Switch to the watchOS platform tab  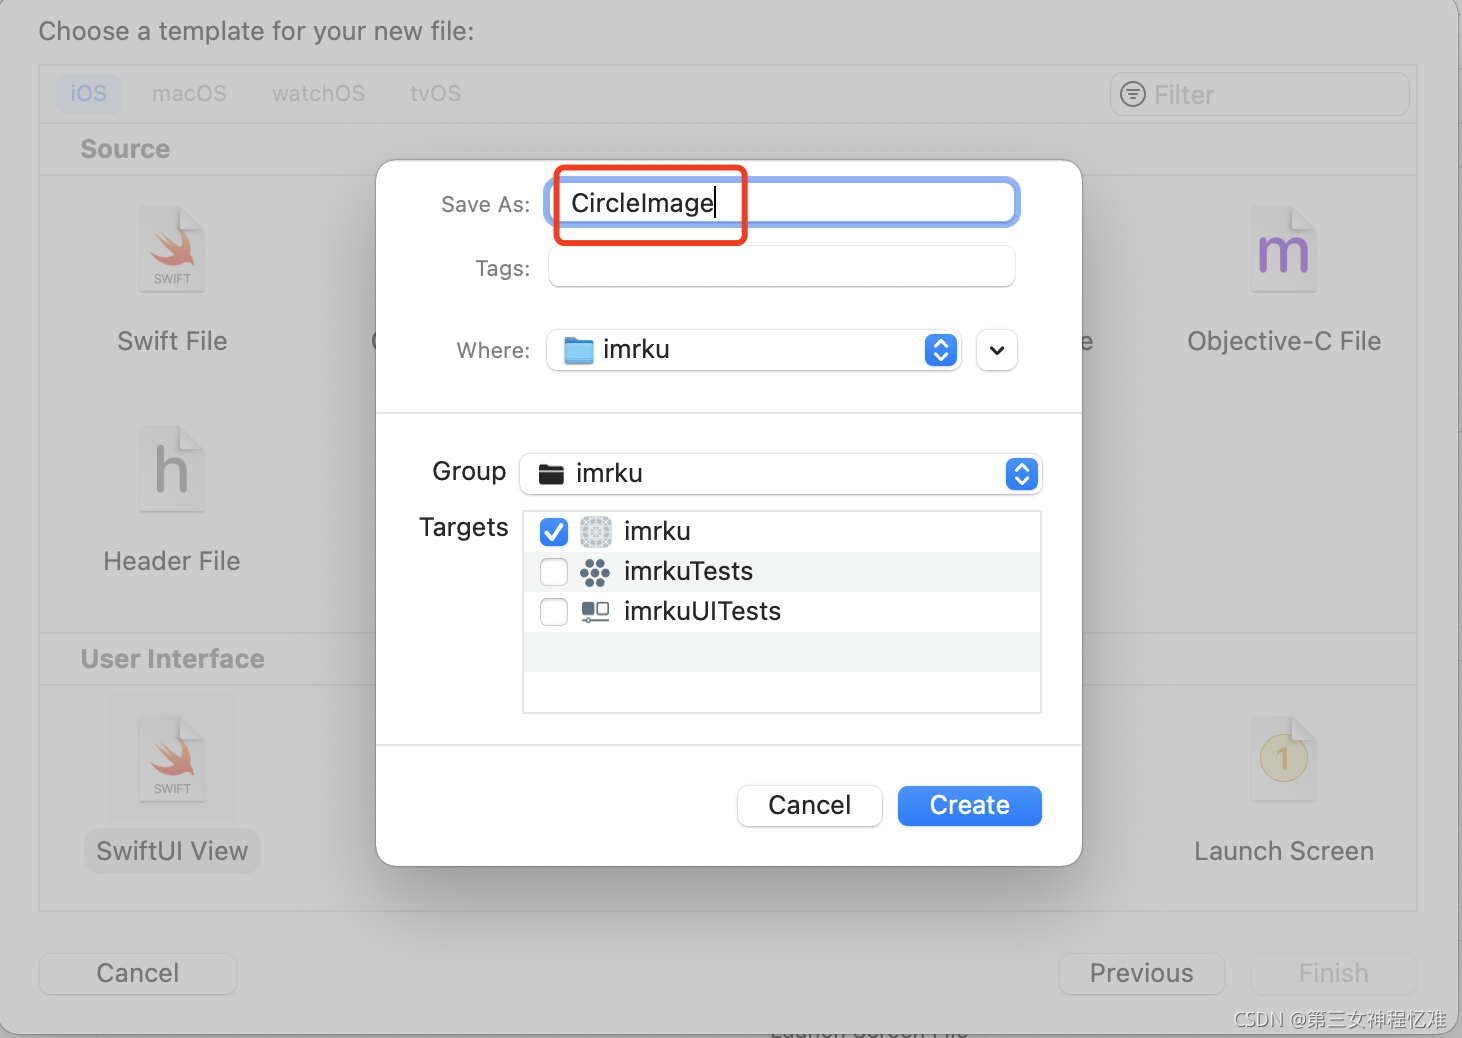click(x=318, y=94)
